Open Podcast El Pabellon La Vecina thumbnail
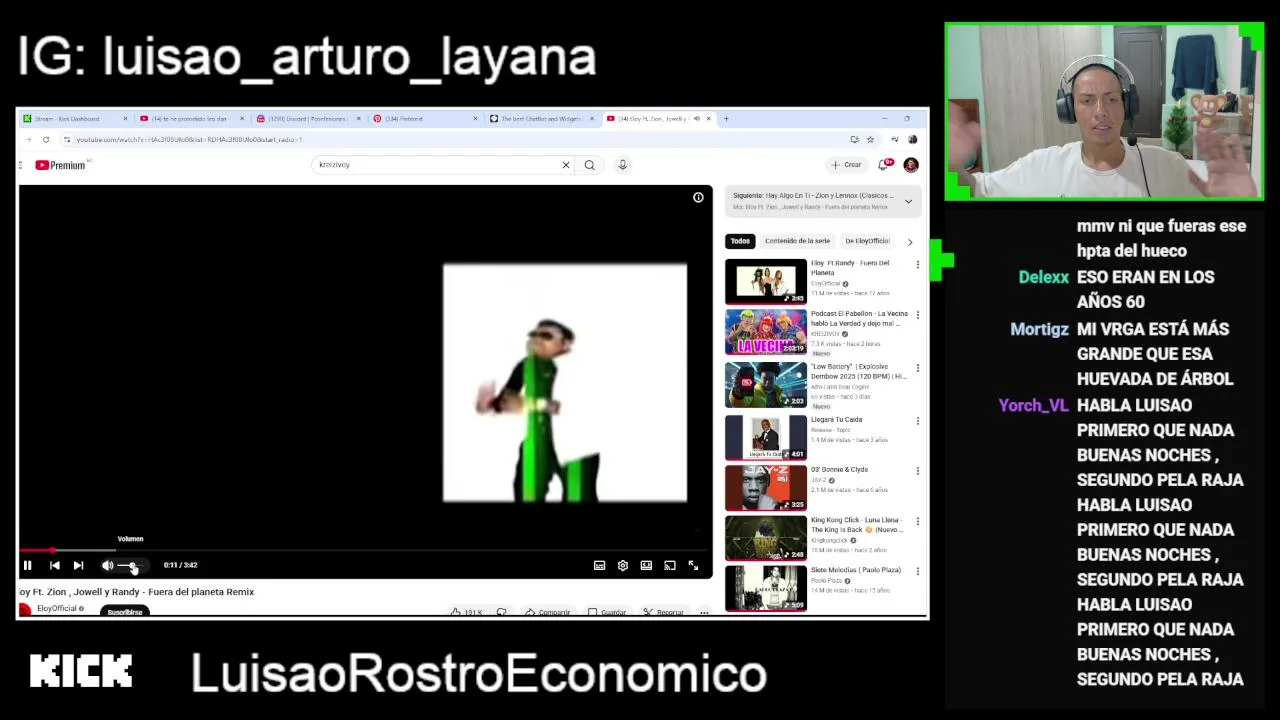1280x720 pixels. coord(766,332)
